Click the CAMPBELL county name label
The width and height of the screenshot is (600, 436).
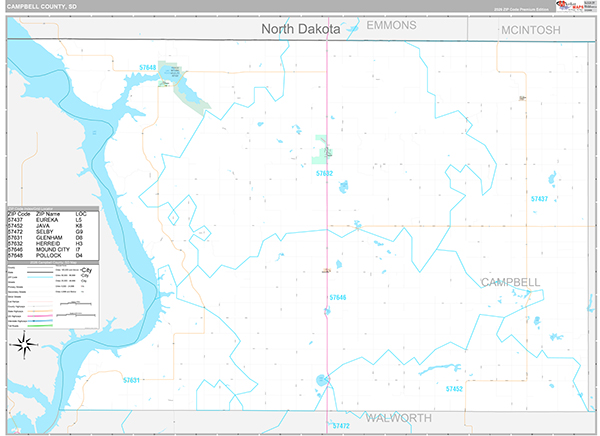pos(510,282)
